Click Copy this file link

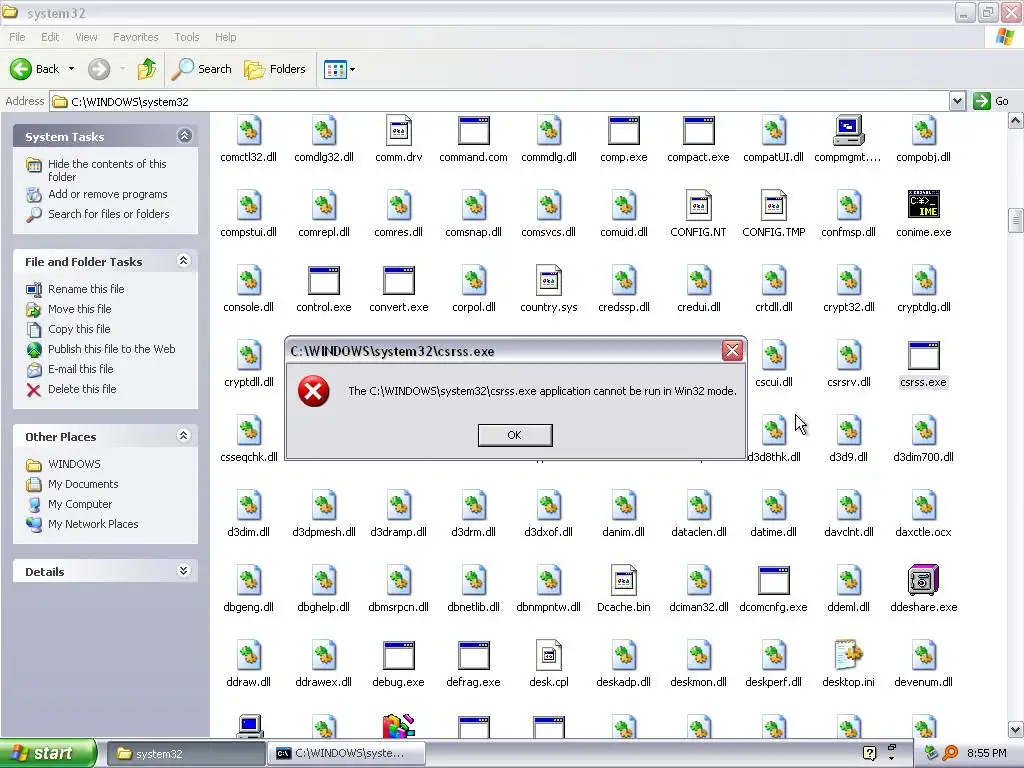(x=79, y=329)
